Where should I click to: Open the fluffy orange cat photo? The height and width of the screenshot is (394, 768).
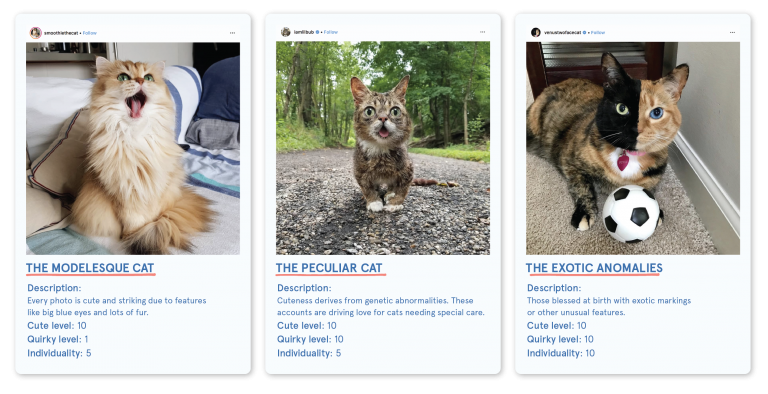pyautogui.click(x=133, y=148)
